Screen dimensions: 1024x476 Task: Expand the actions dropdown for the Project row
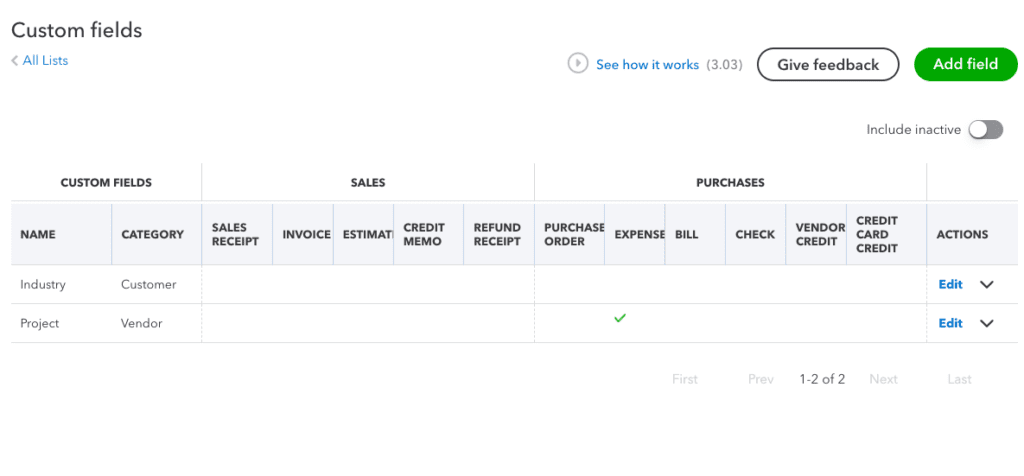987,323
